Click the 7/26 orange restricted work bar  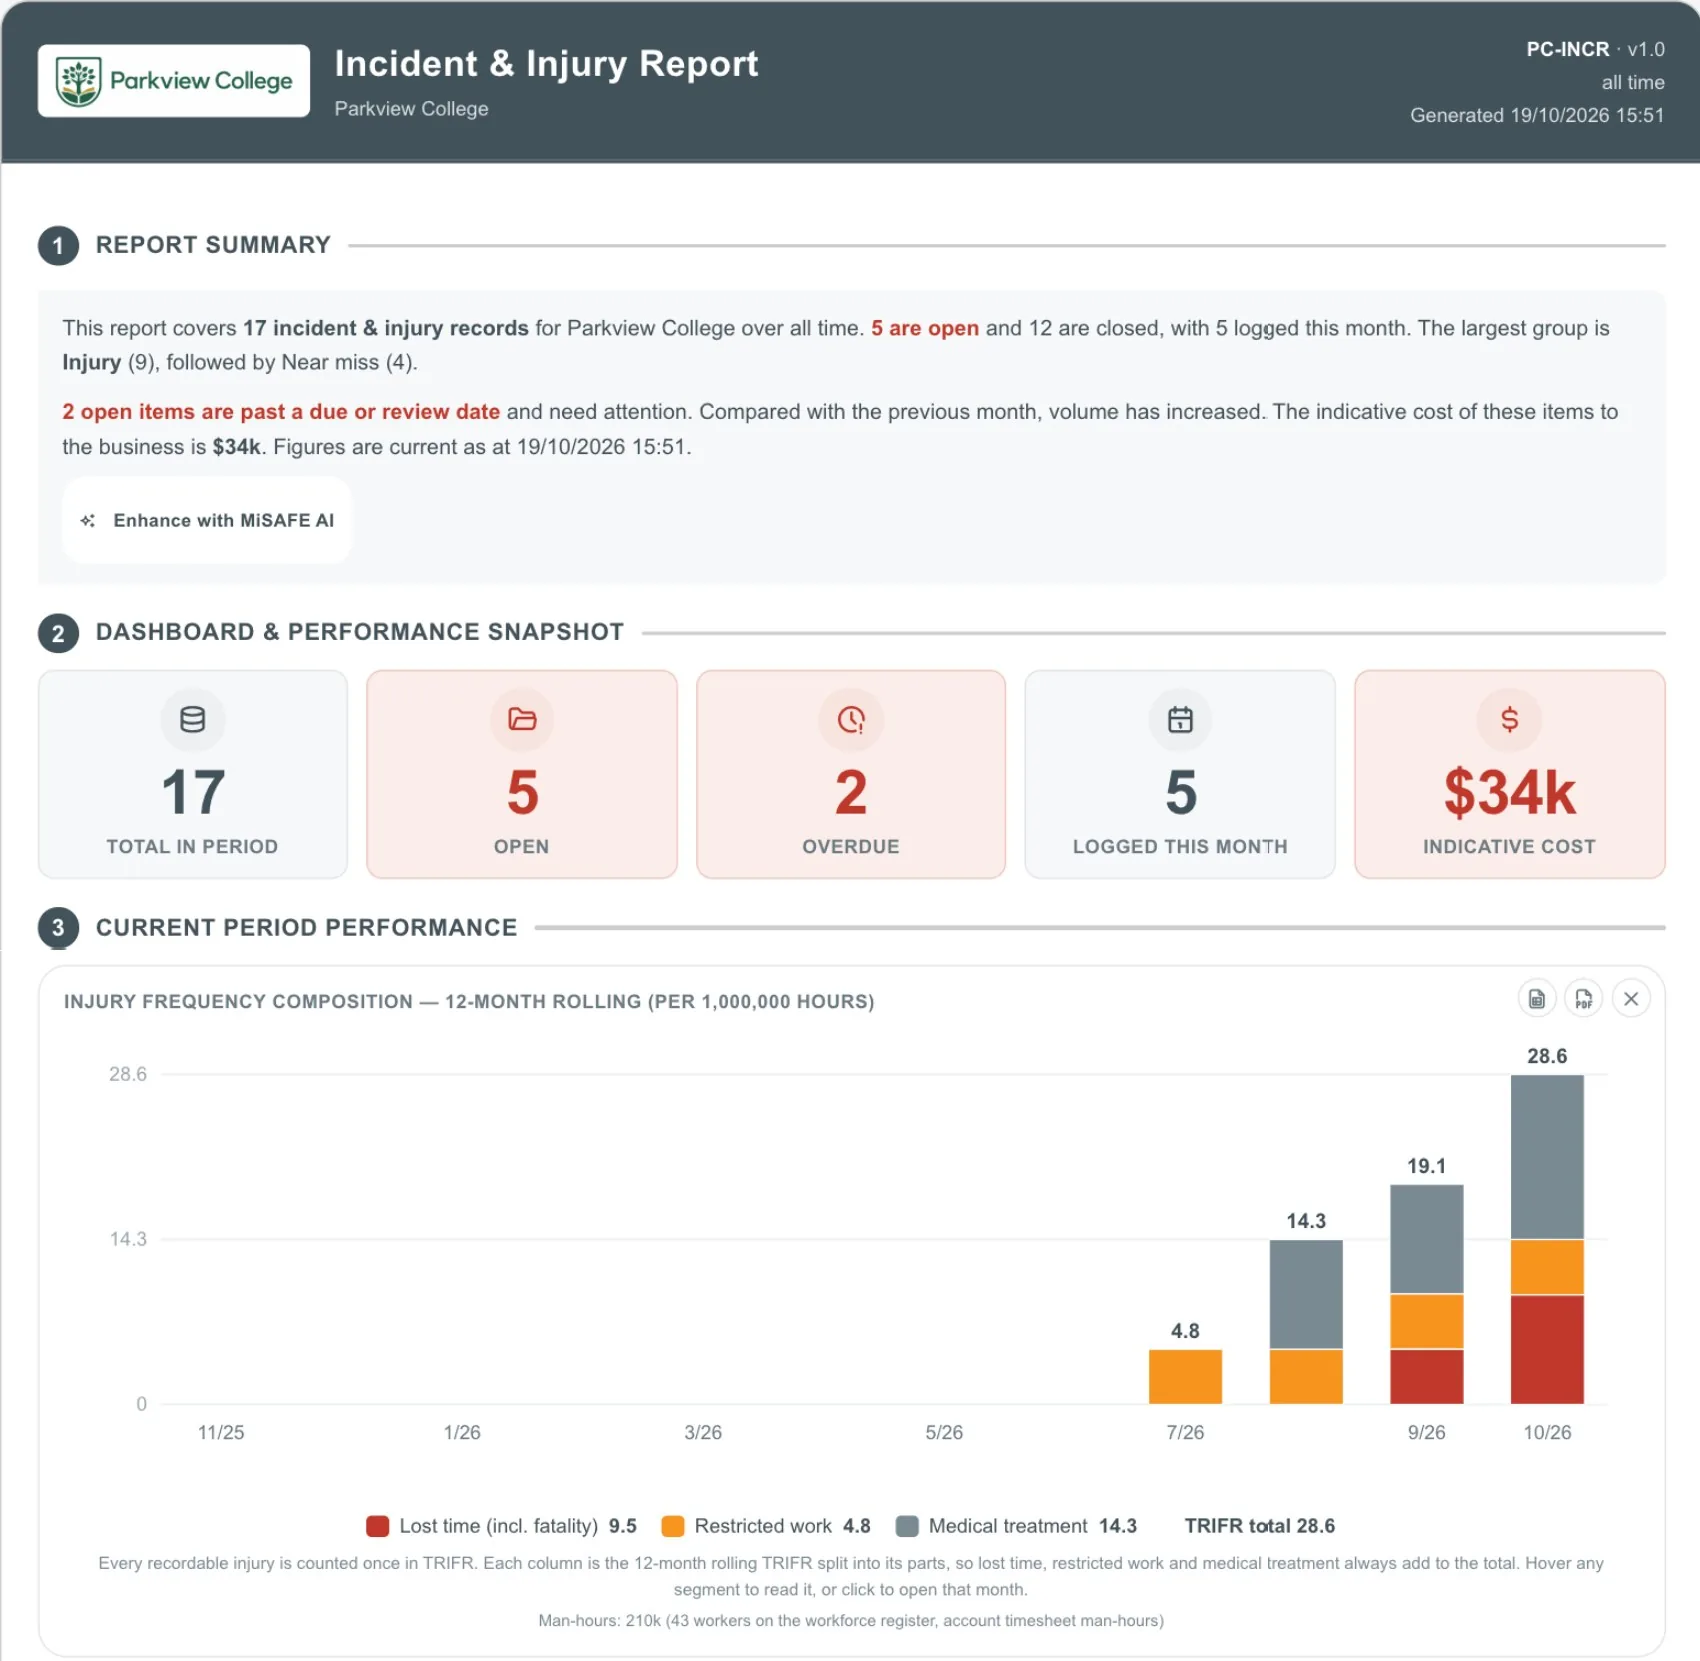click(x=1185, y=1376)
